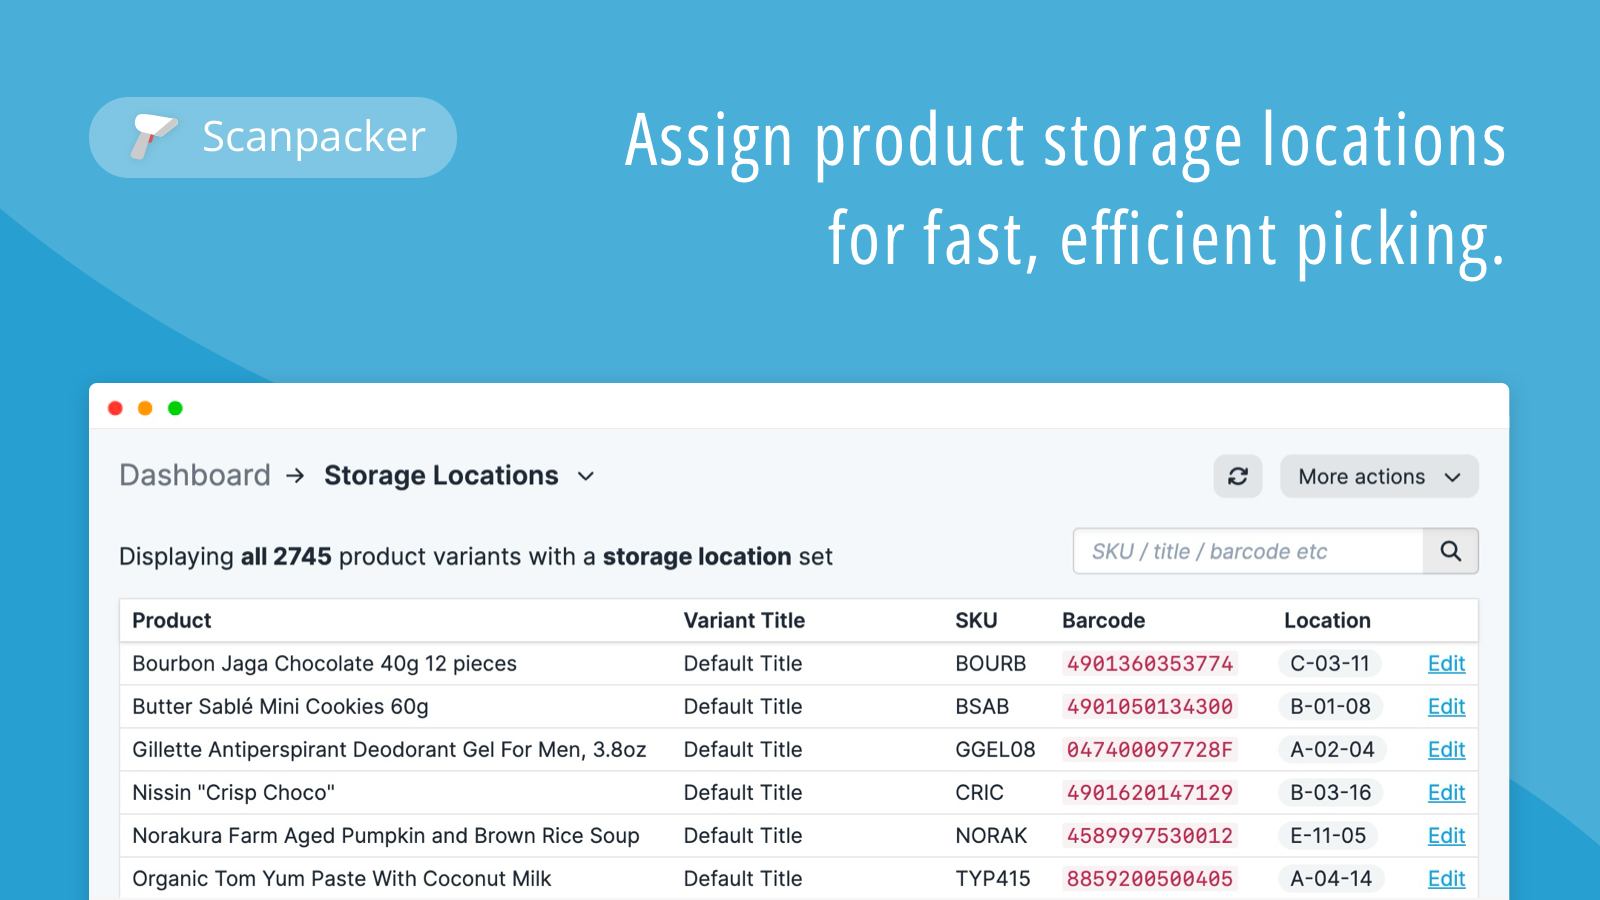The width and height of the screenshot is (1600, 900).
Task: Click the Scanpacker scanner logo icon
Action: 155,136
